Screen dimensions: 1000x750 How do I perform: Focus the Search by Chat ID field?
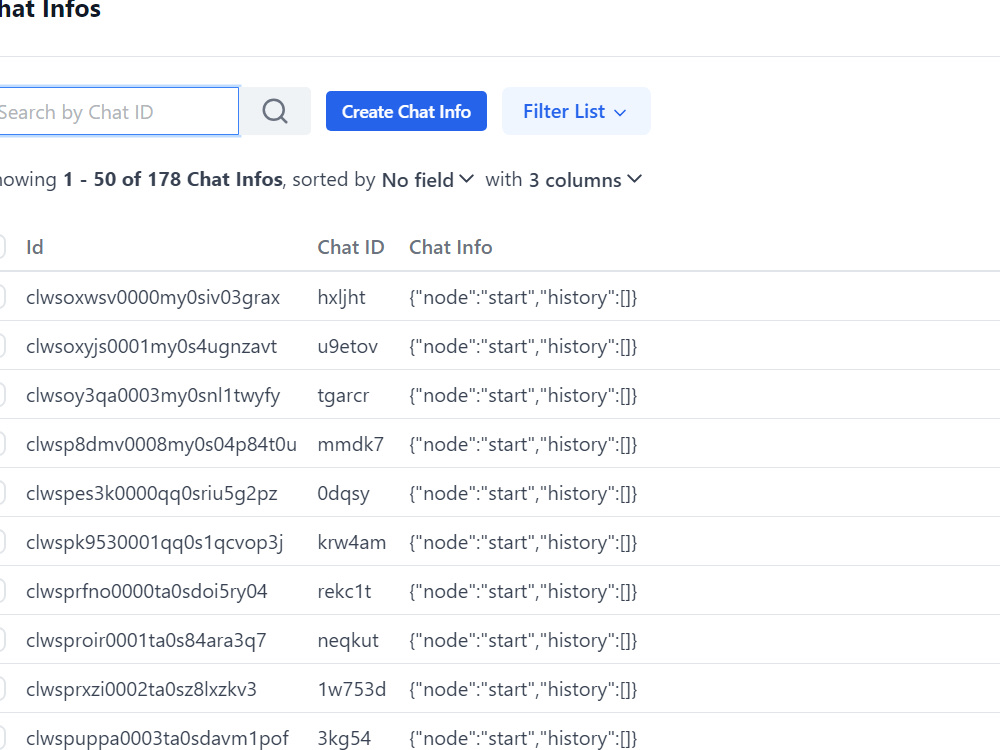(119, 112)
